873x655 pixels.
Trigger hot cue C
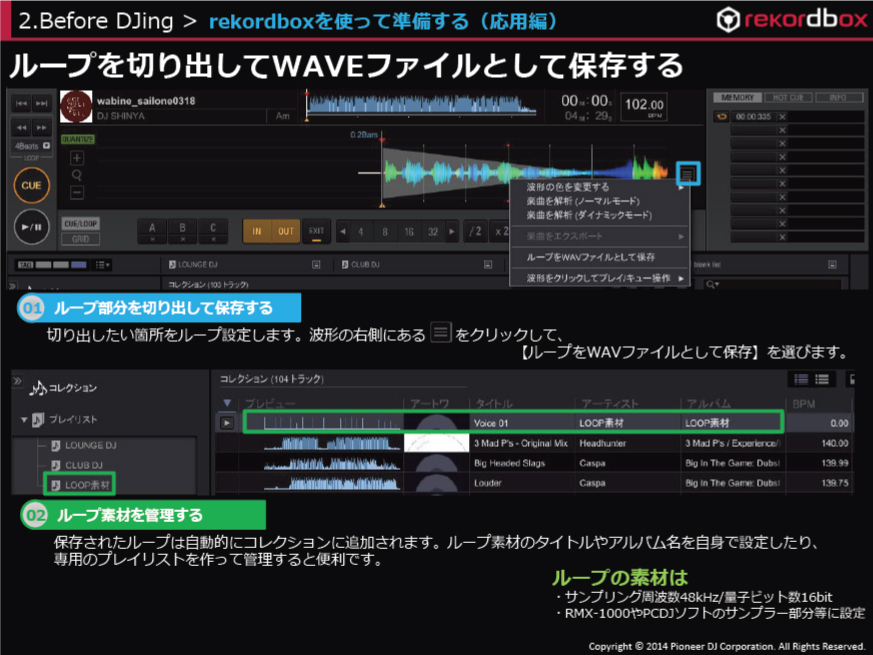click(x=213, y=231)
